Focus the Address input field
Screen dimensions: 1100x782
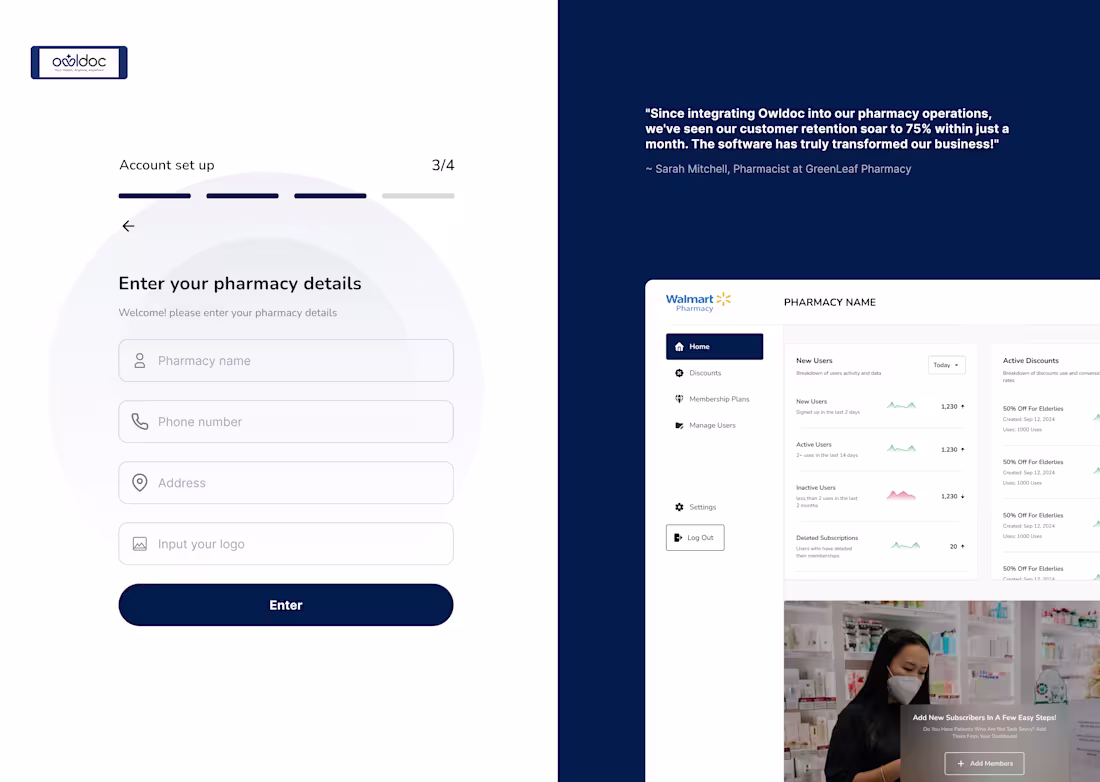(286, 483)
